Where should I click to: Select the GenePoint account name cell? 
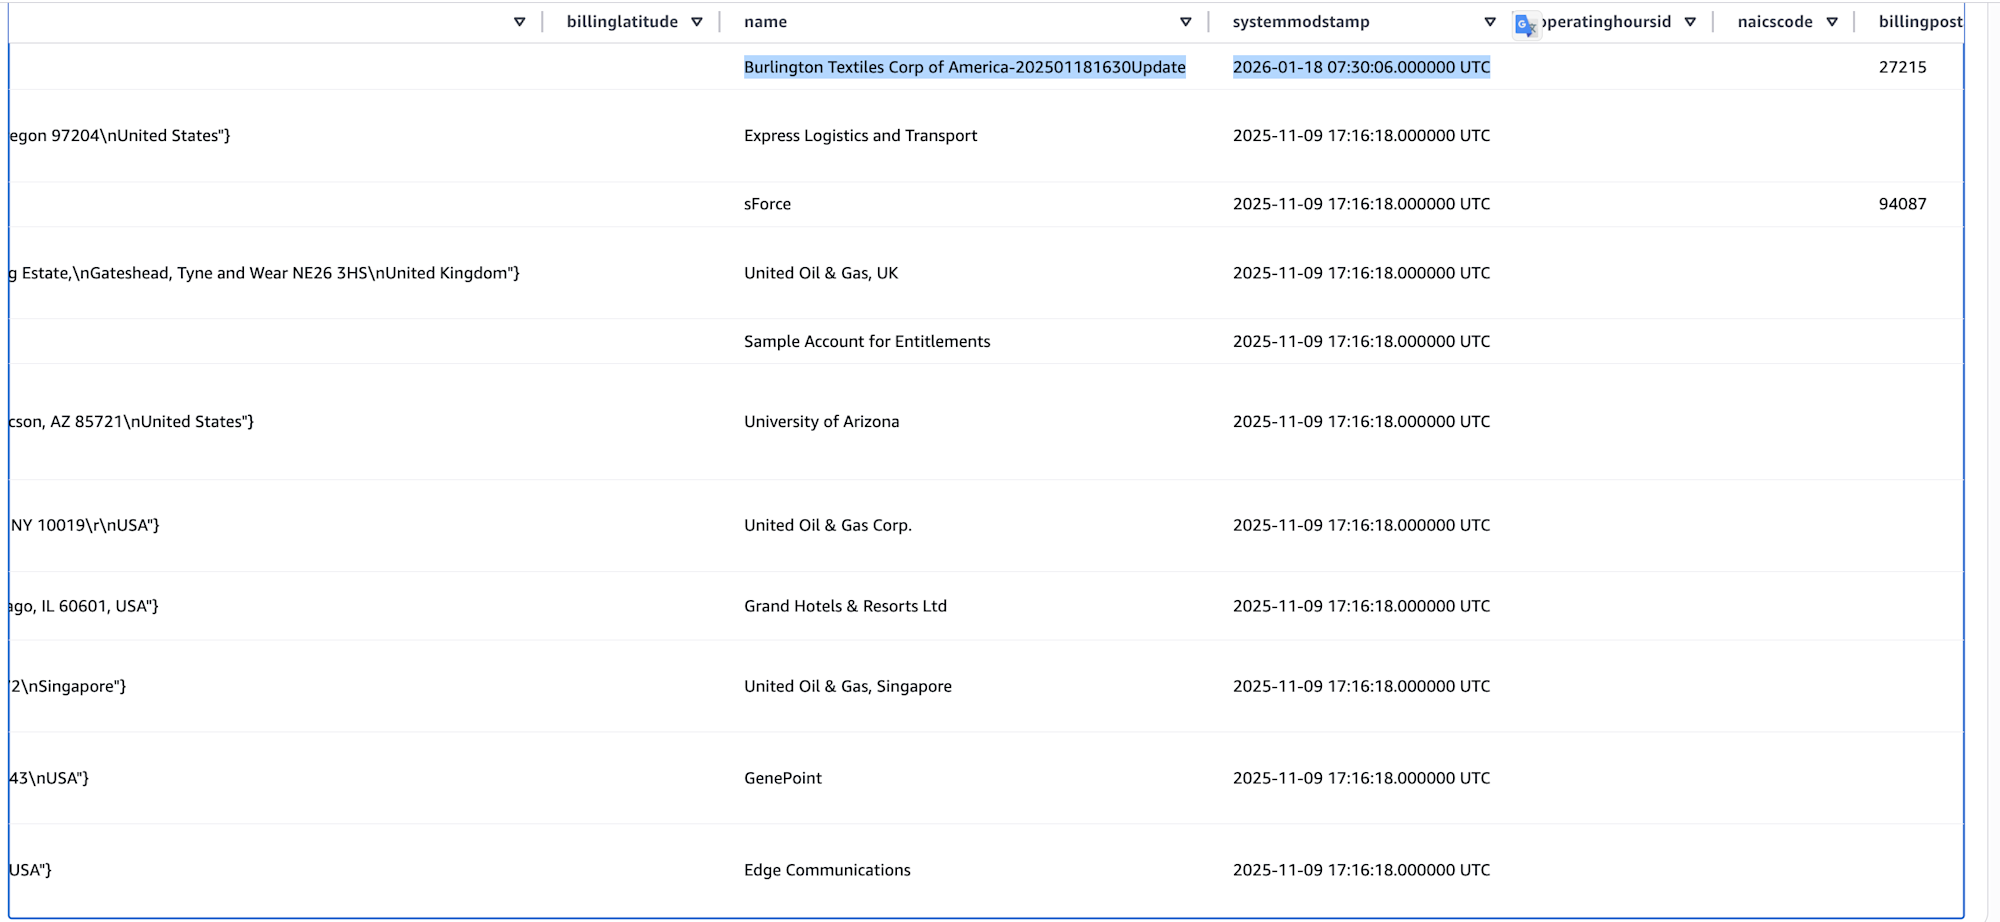click(784, 777)
